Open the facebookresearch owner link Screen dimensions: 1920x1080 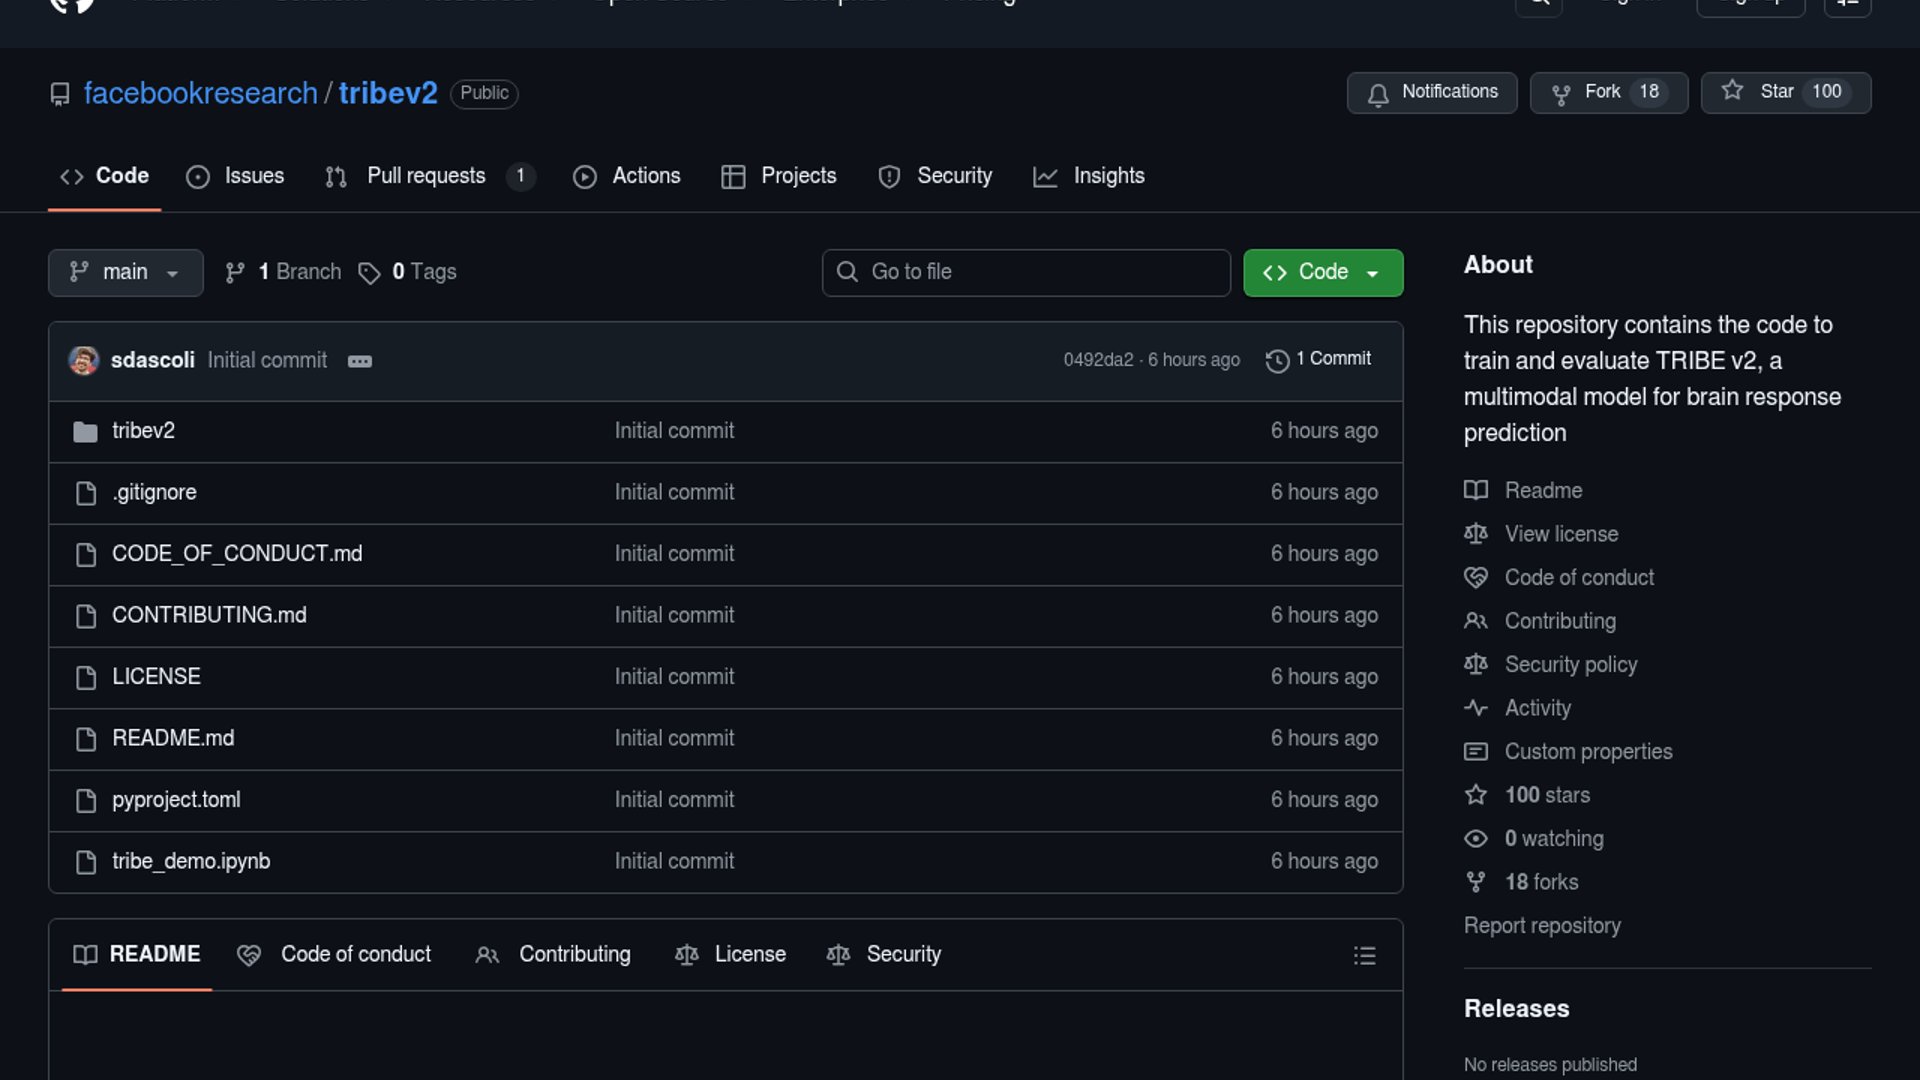200,93
